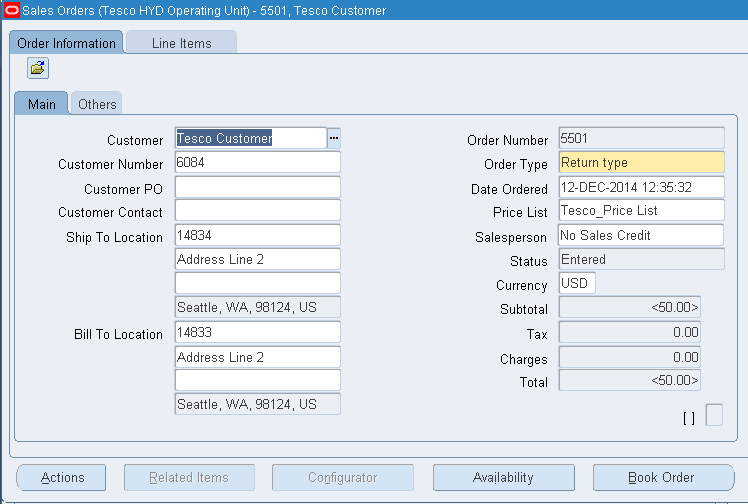
Task: Click the Ship To Location field 14834
Action: [x=258, y=235]
